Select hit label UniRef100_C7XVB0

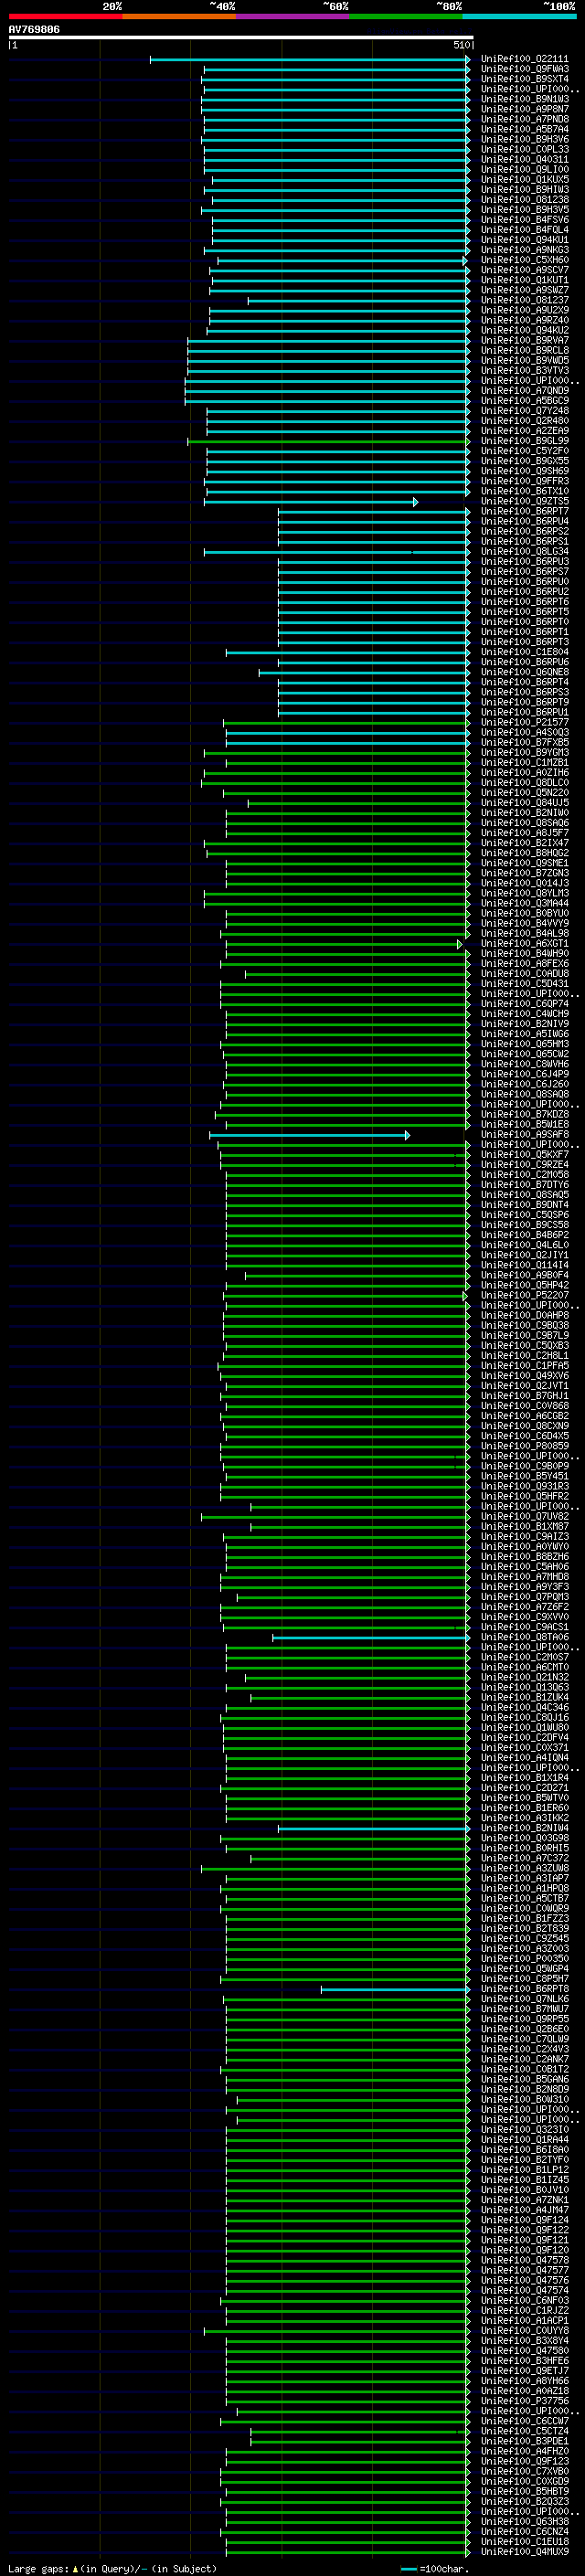525,2471
